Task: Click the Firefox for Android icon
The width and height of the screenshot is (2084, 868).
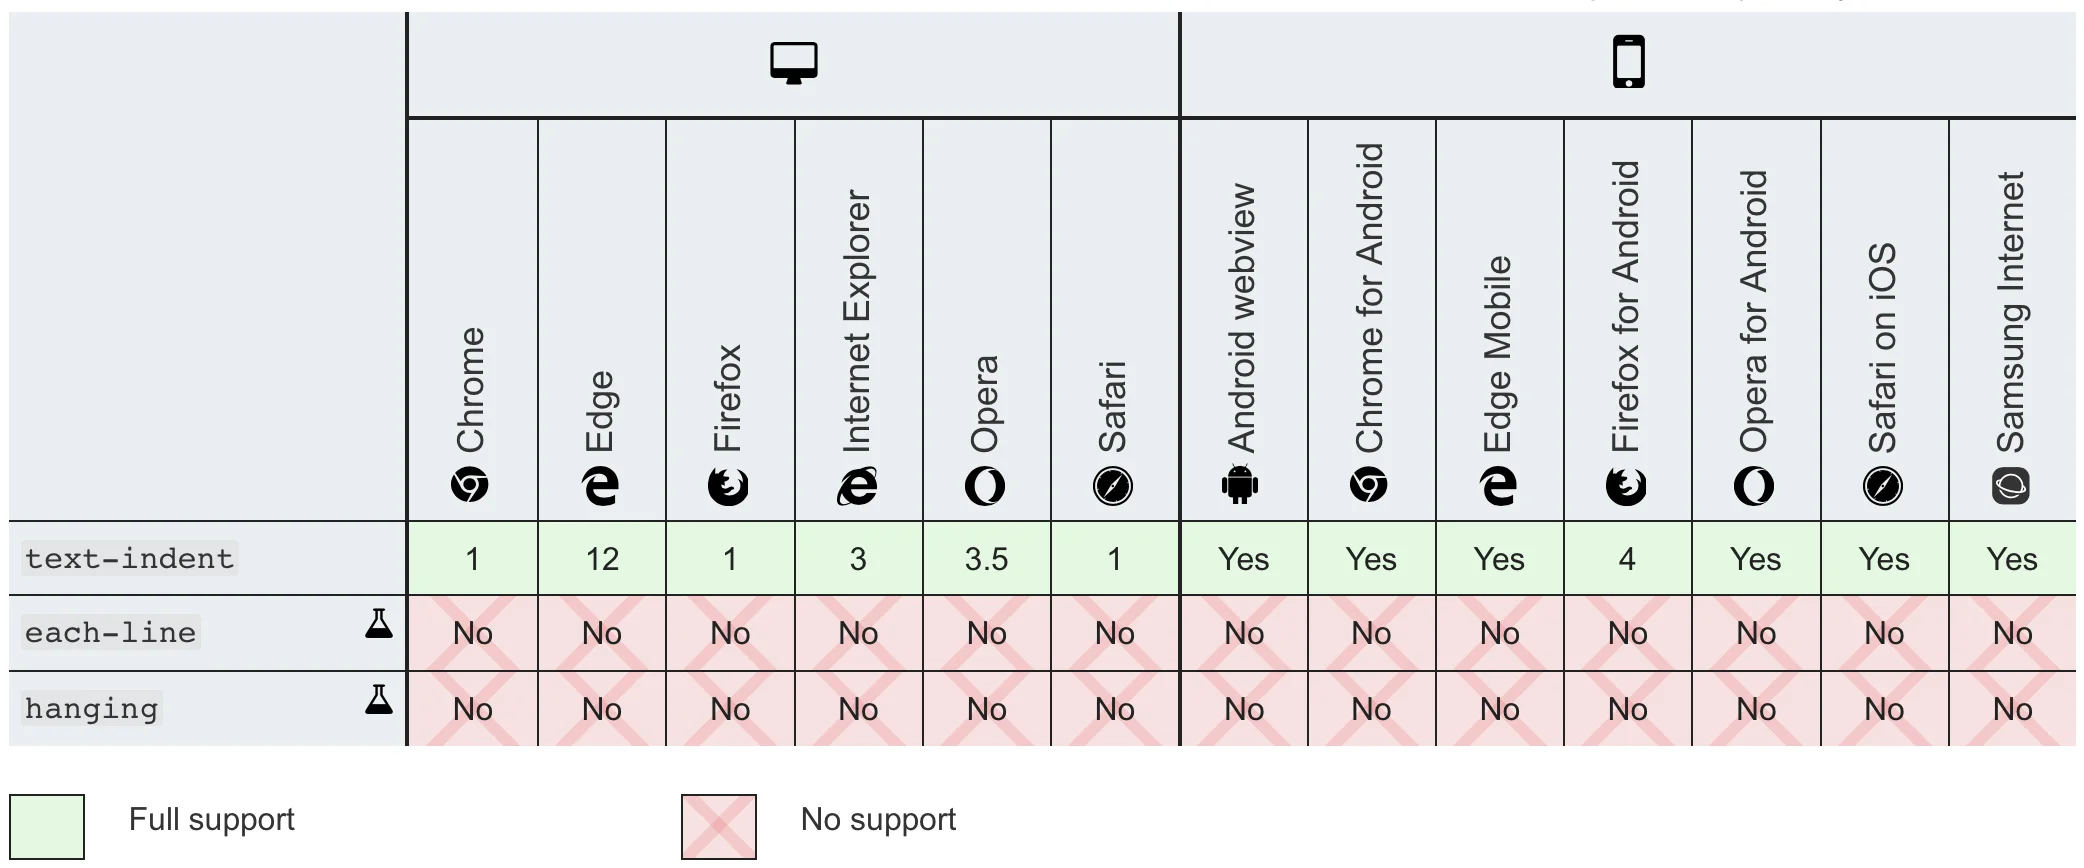Action: [x=1626, y=487]
